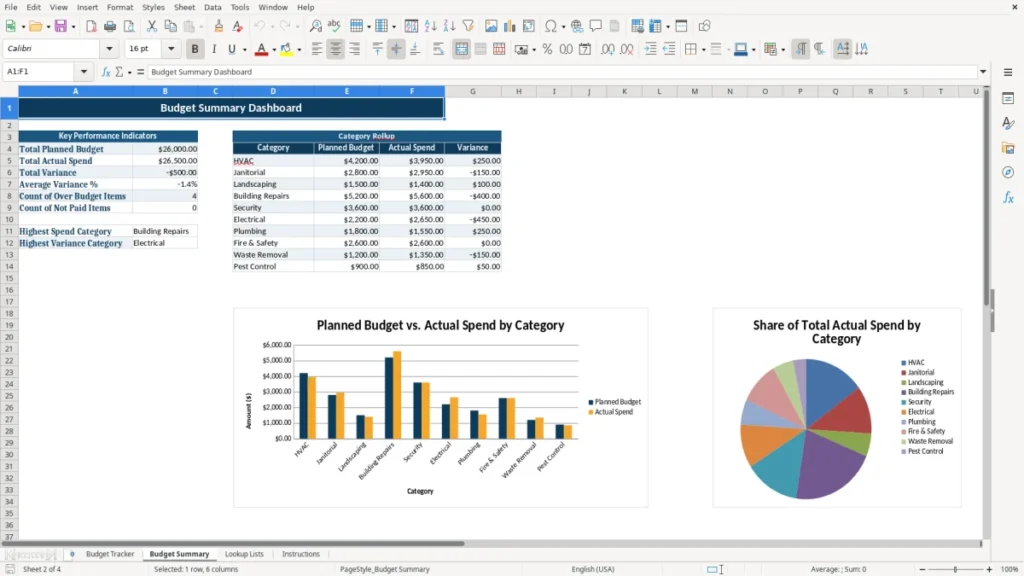
Task: Switch to the Lookup Lists sheet tab
Action: 244,554
